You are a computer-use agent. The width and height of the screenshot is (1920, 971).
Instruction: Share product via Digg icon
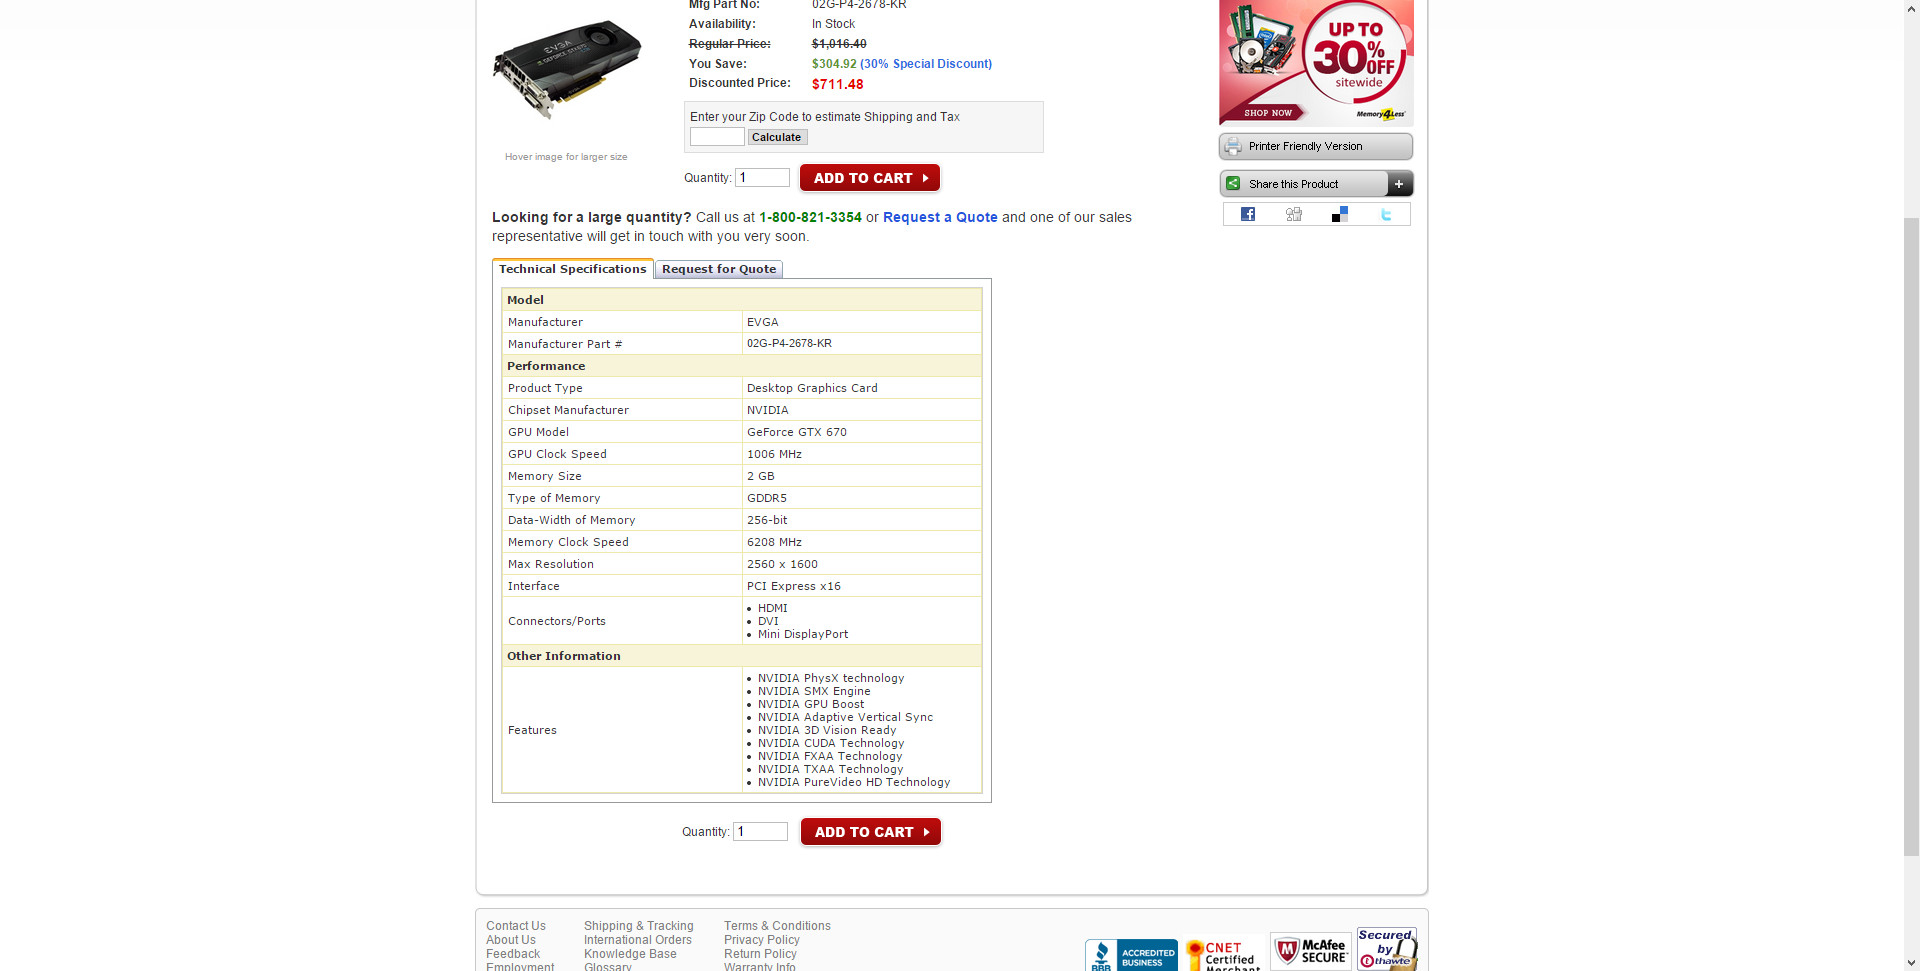(x=1293, y=214)
